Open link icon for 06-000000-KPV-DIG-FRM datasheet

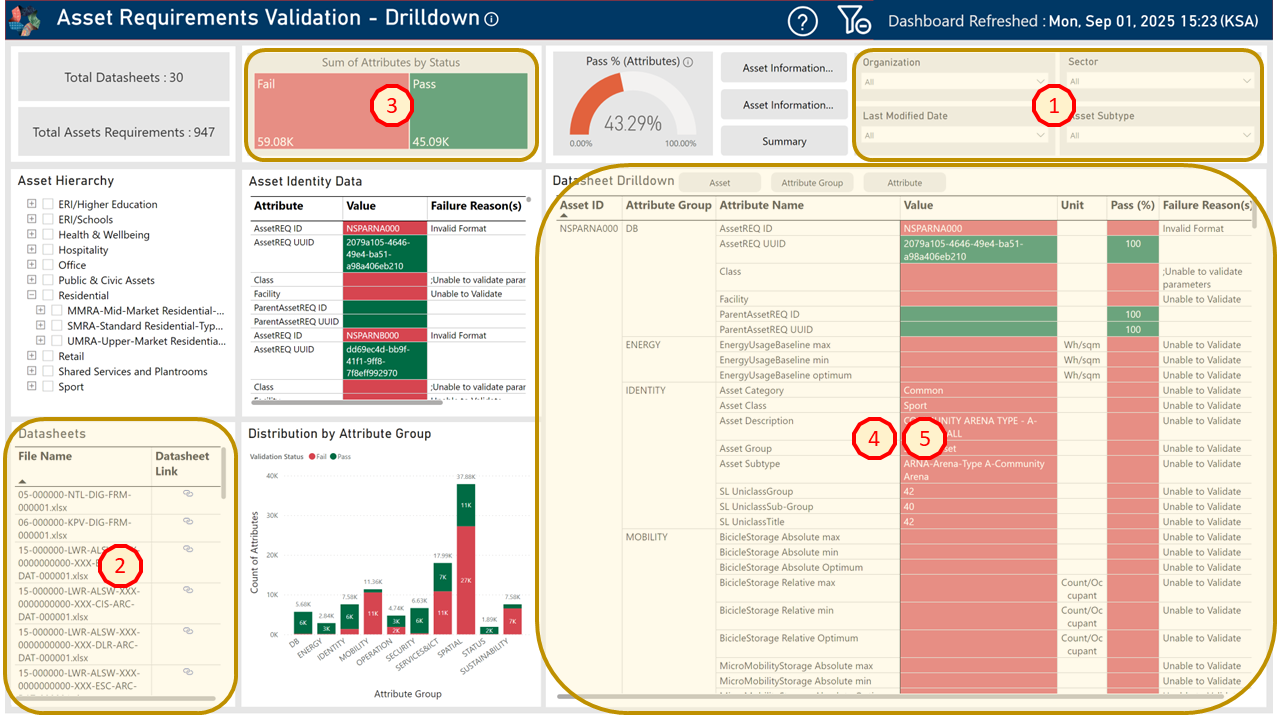click(187, 521)
